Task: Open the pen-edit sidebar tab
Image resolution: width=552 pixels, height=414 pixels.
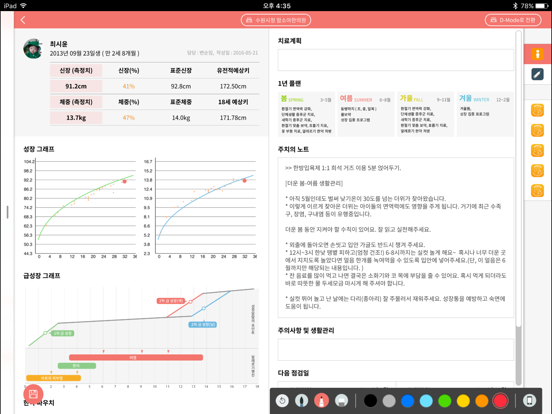Action: click(x=537, y=74)
